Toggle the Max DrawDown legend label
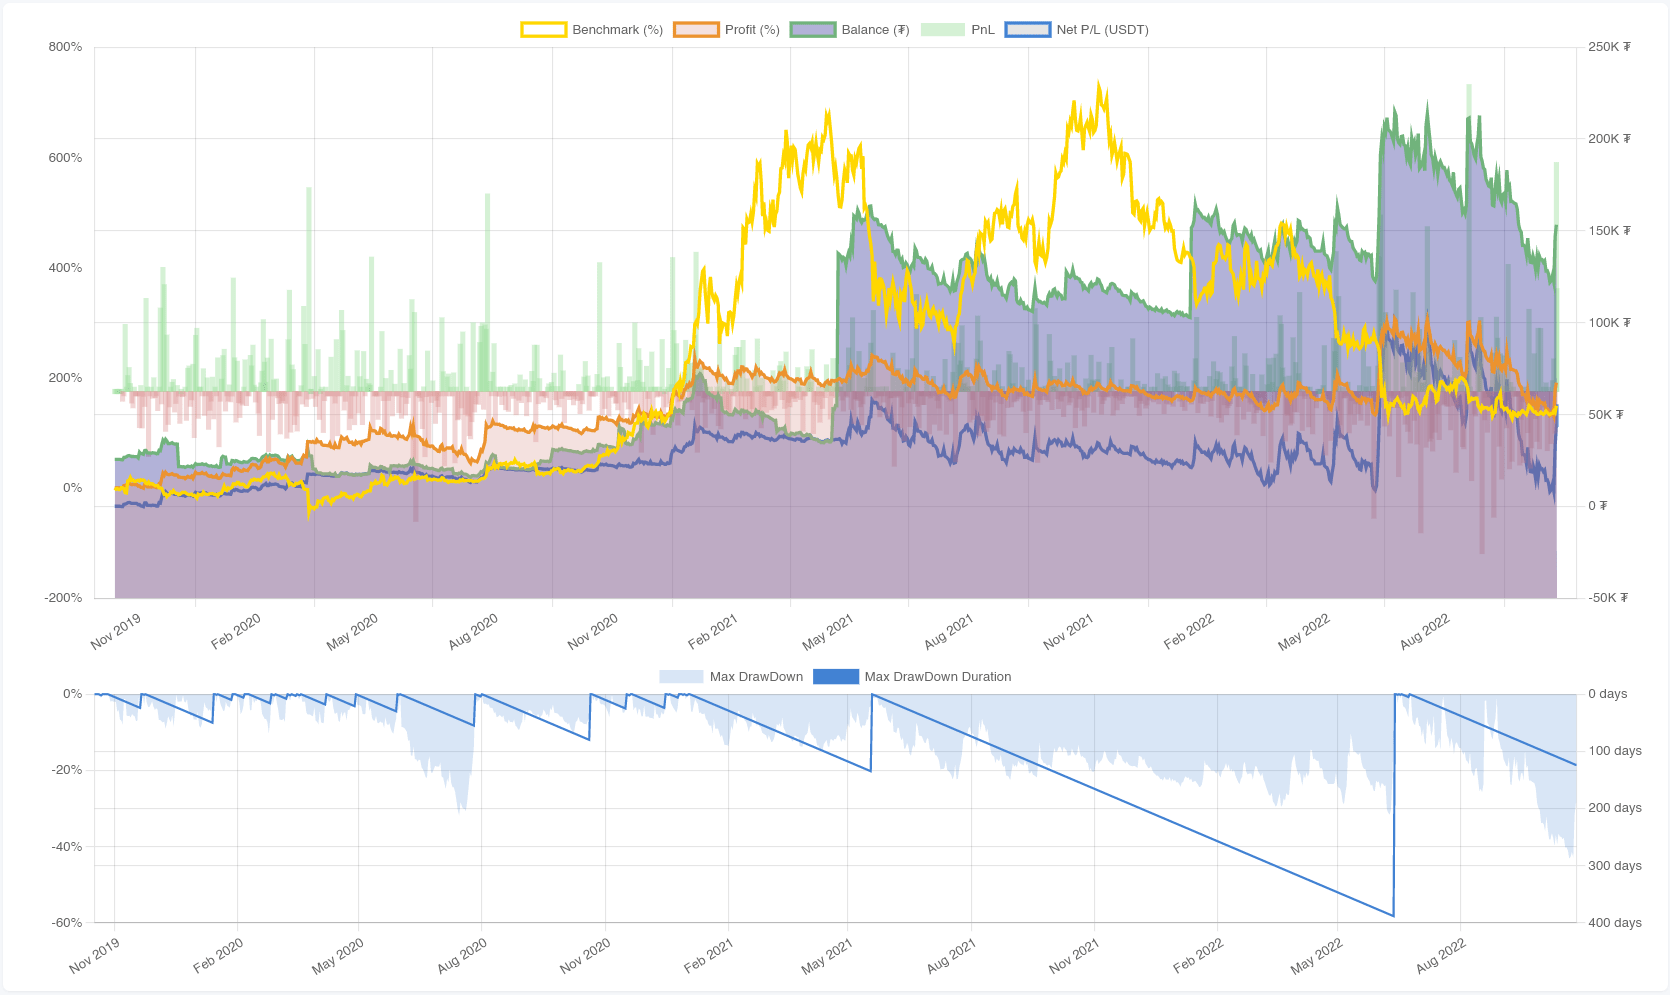 (x=756, y=677)
